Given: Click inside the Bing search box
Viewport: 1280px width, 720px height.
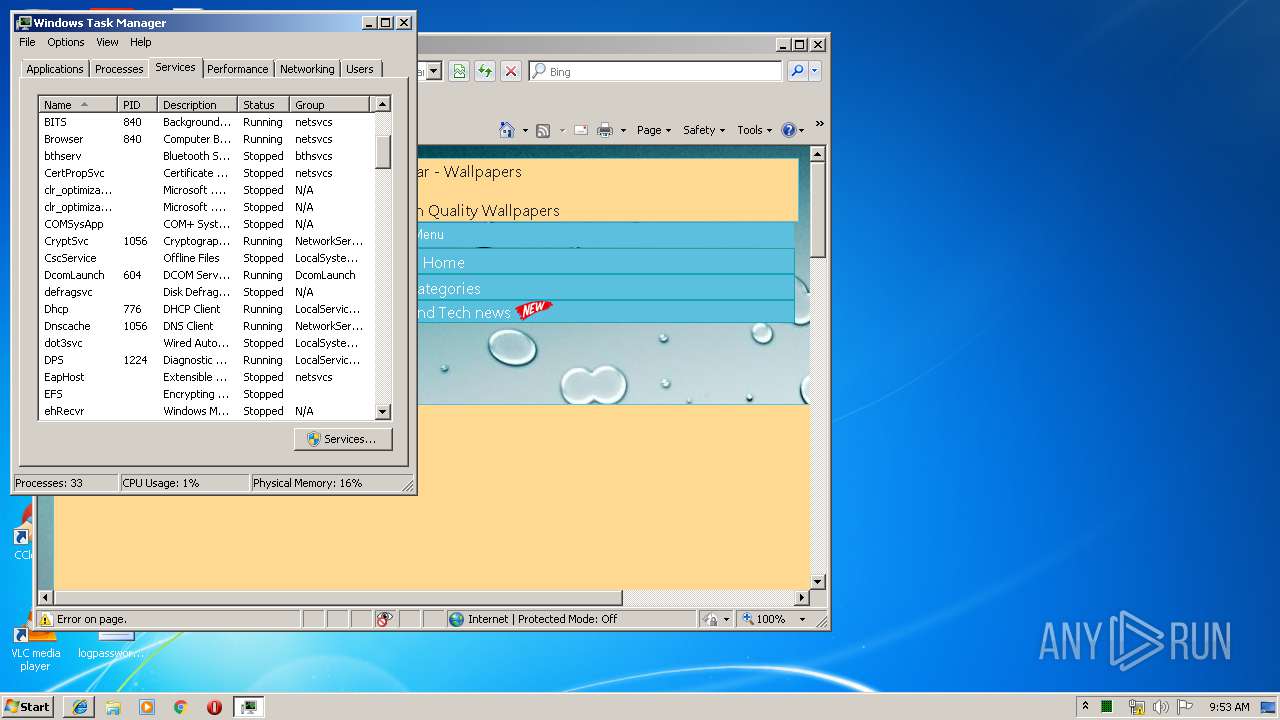Looking at the screenshot, I should pyautogui.click(x=655, y=71).
